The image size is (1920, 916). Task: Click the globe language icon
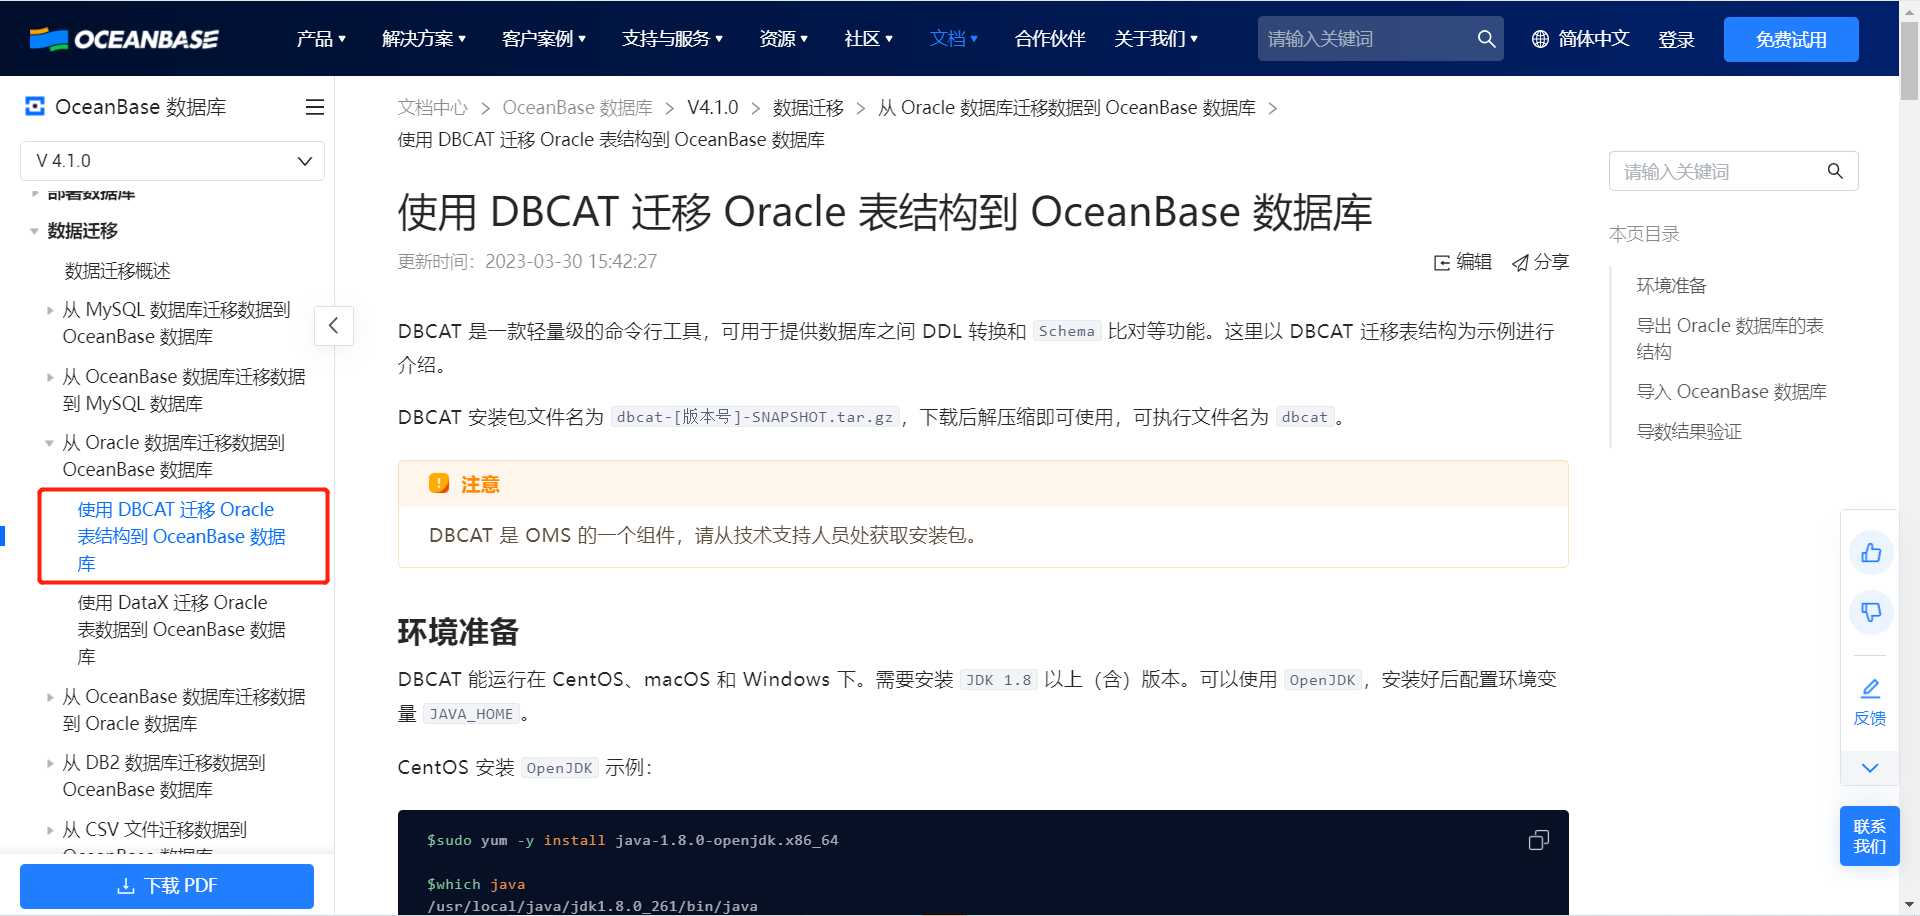[x=1540, y=39]
